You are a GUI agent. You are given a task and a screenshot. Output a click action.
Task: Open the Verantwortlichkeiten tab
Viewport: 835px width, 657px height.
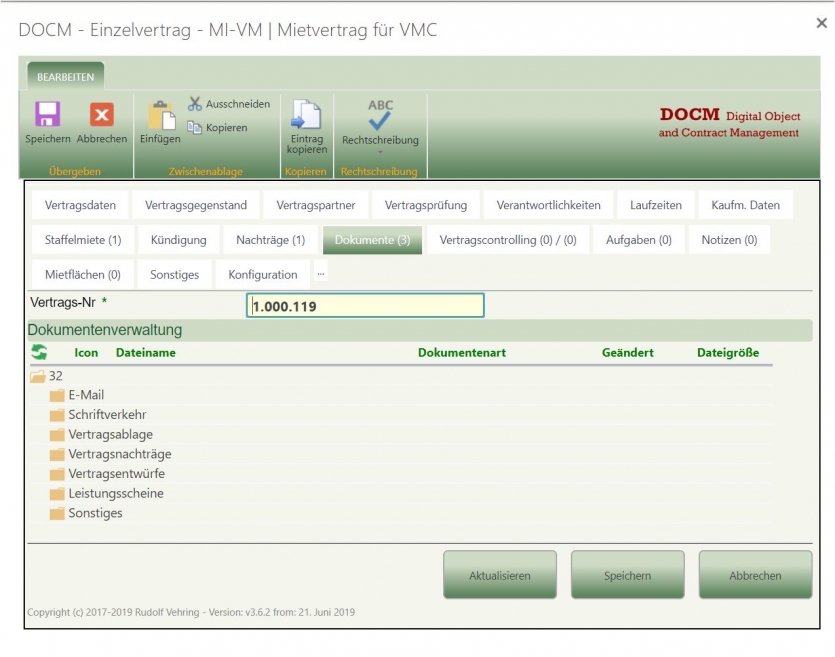pyautogui.click(x=549, y=205)
